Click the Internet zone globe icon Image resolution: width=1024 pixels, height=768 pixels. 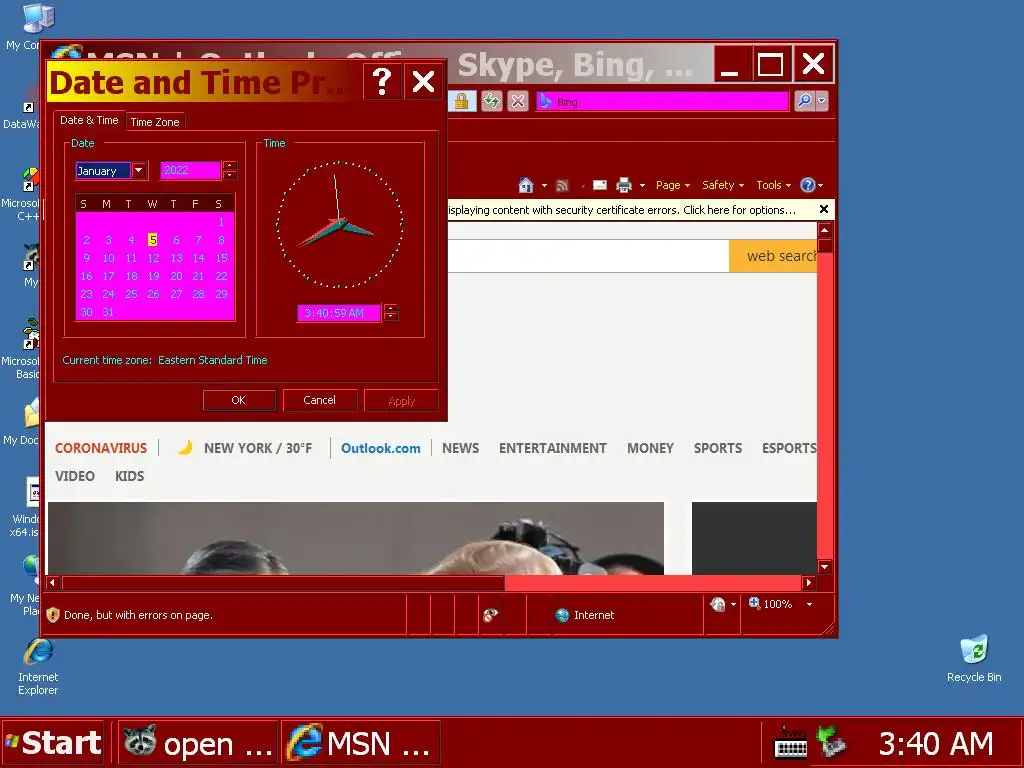(562, 615)
